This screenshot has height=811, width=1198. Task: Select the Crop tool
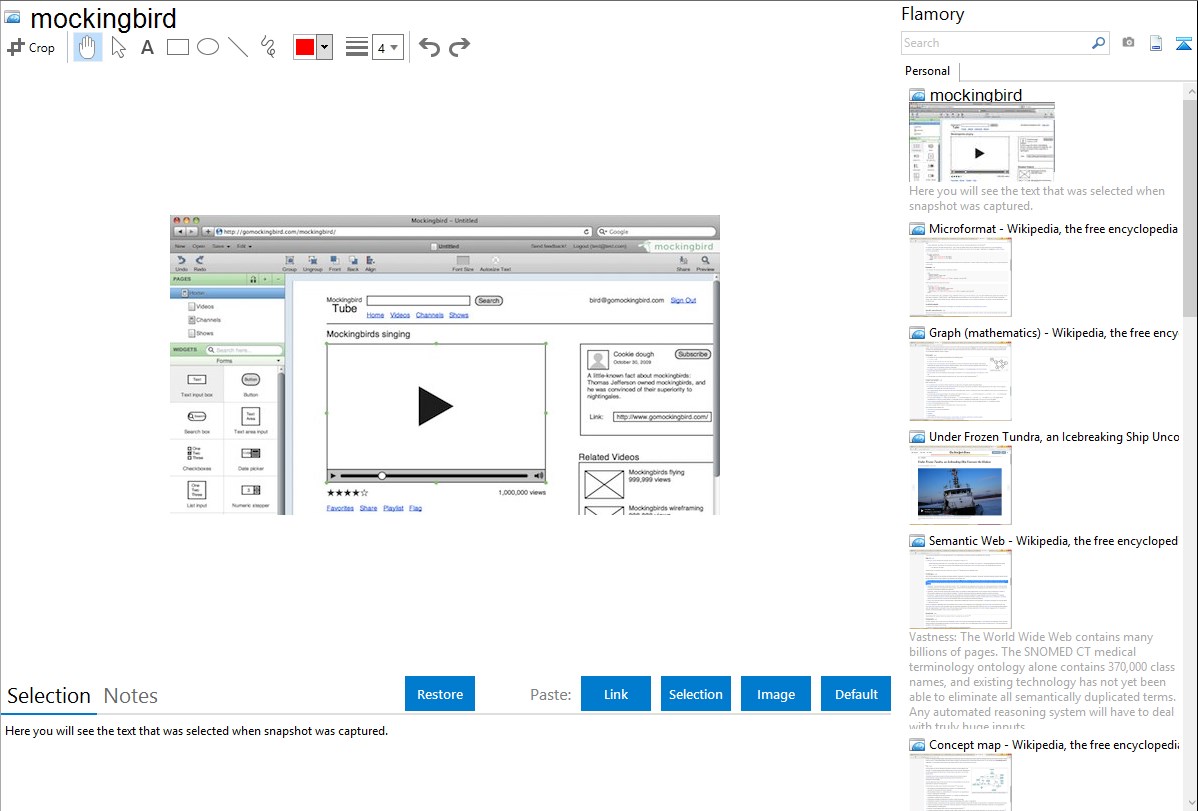(31, 47)
